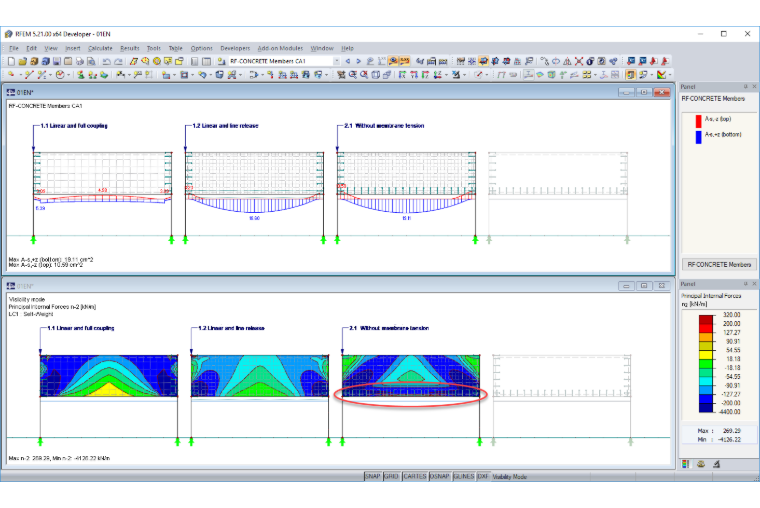
Task: Open the Calculate menu
Action: (x=100, y=48)
